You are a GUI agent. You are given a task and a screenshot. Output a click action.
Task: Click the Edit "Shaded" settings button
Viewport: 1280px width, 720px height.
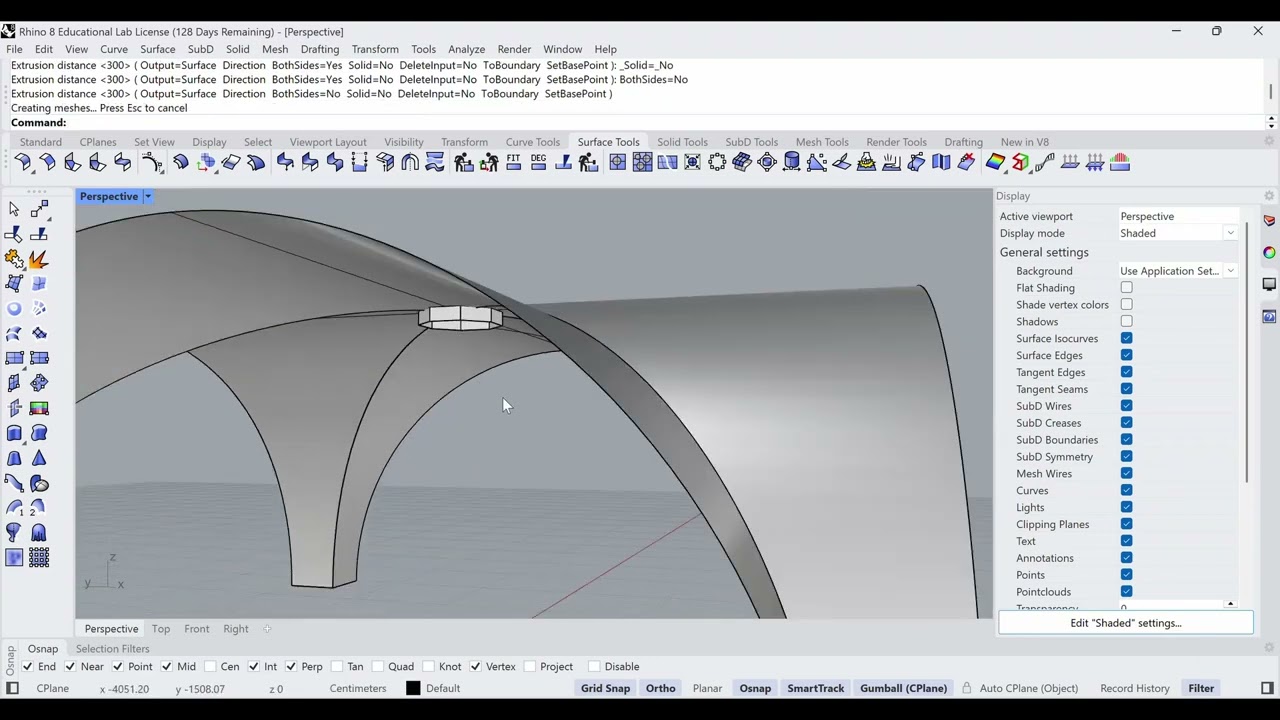[1125, 623]
